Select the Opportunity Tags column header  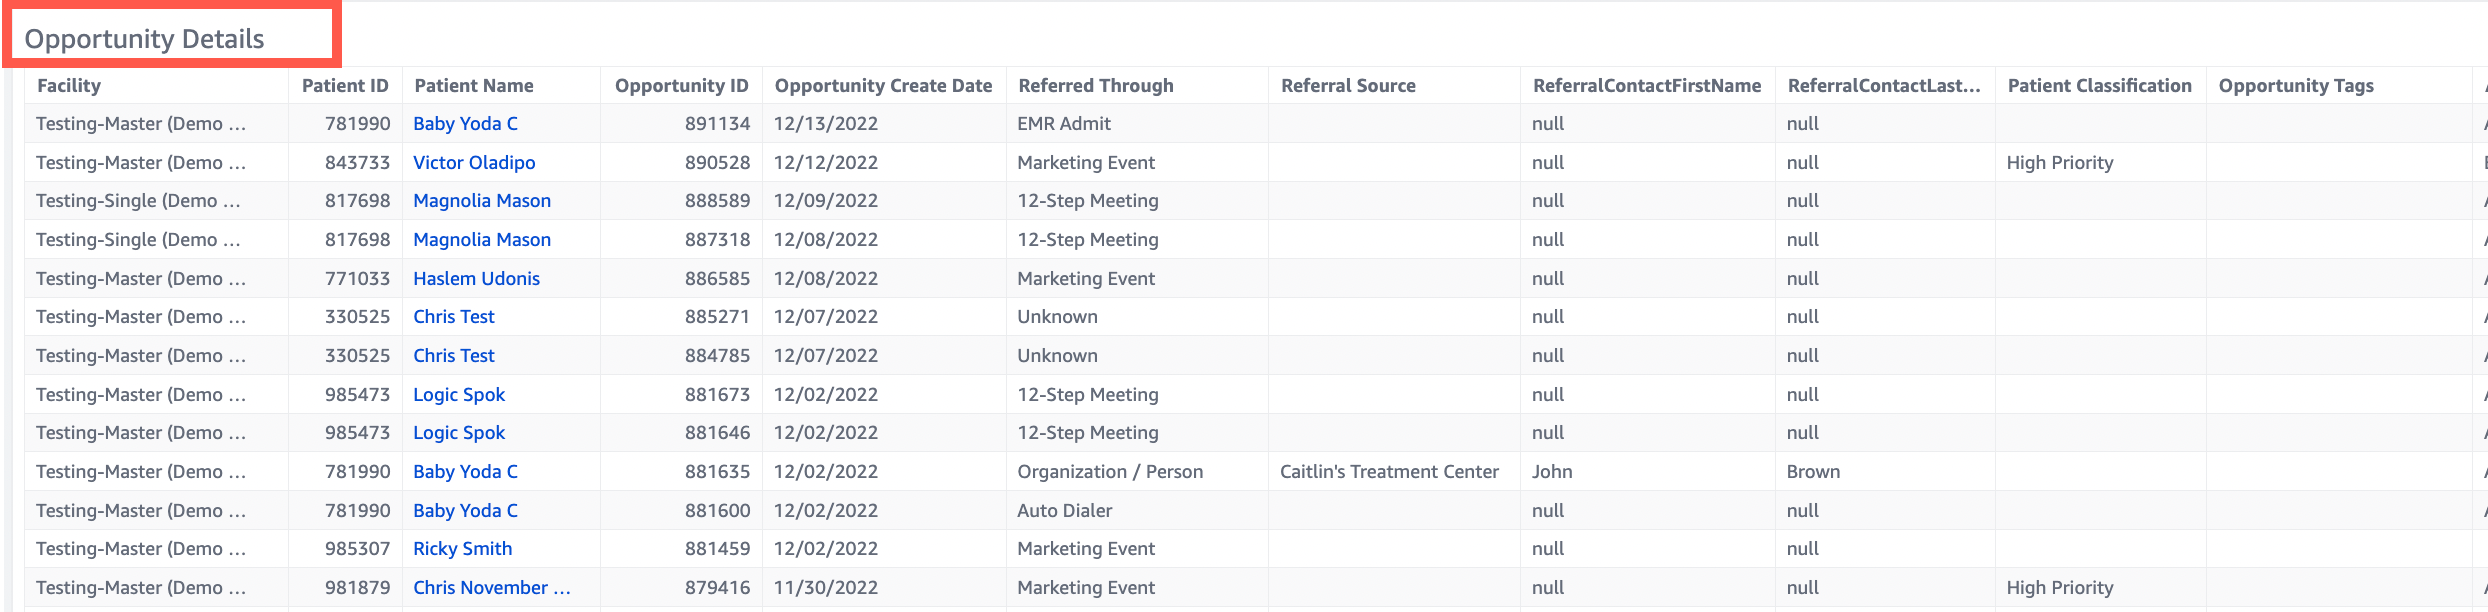(x=2295, y=86)
